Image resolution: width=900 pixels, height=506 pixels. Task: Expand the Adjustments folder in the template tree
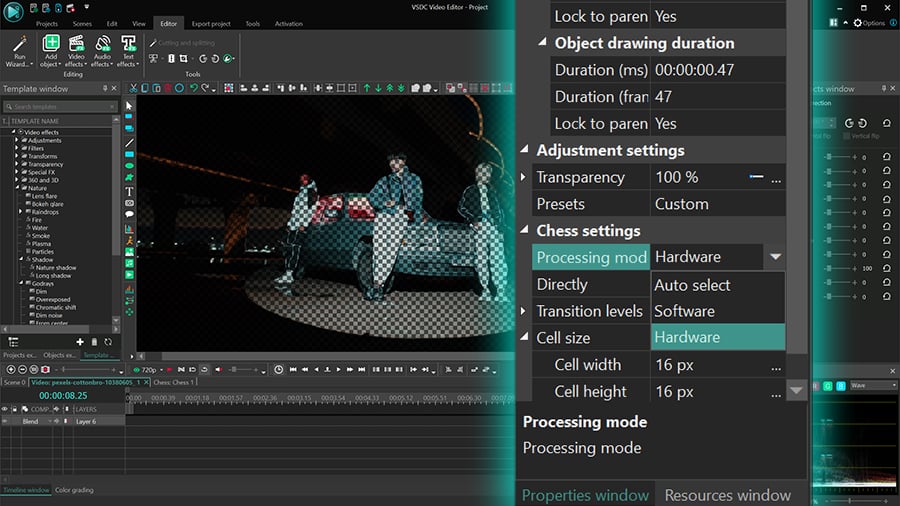click(18, 140)
